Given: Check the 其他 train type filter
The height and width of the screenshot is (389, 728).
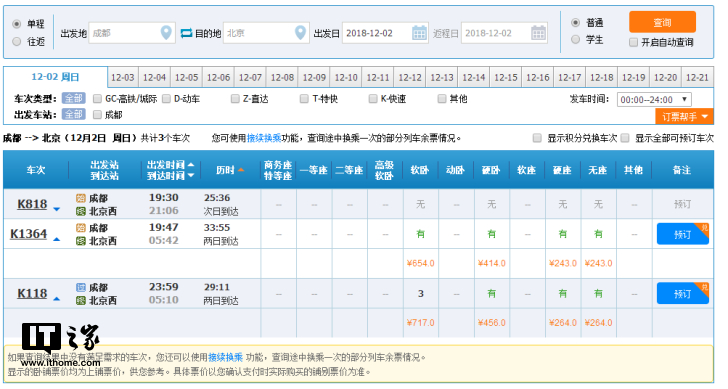Looking at the screenshot, I should coord(442,98).
